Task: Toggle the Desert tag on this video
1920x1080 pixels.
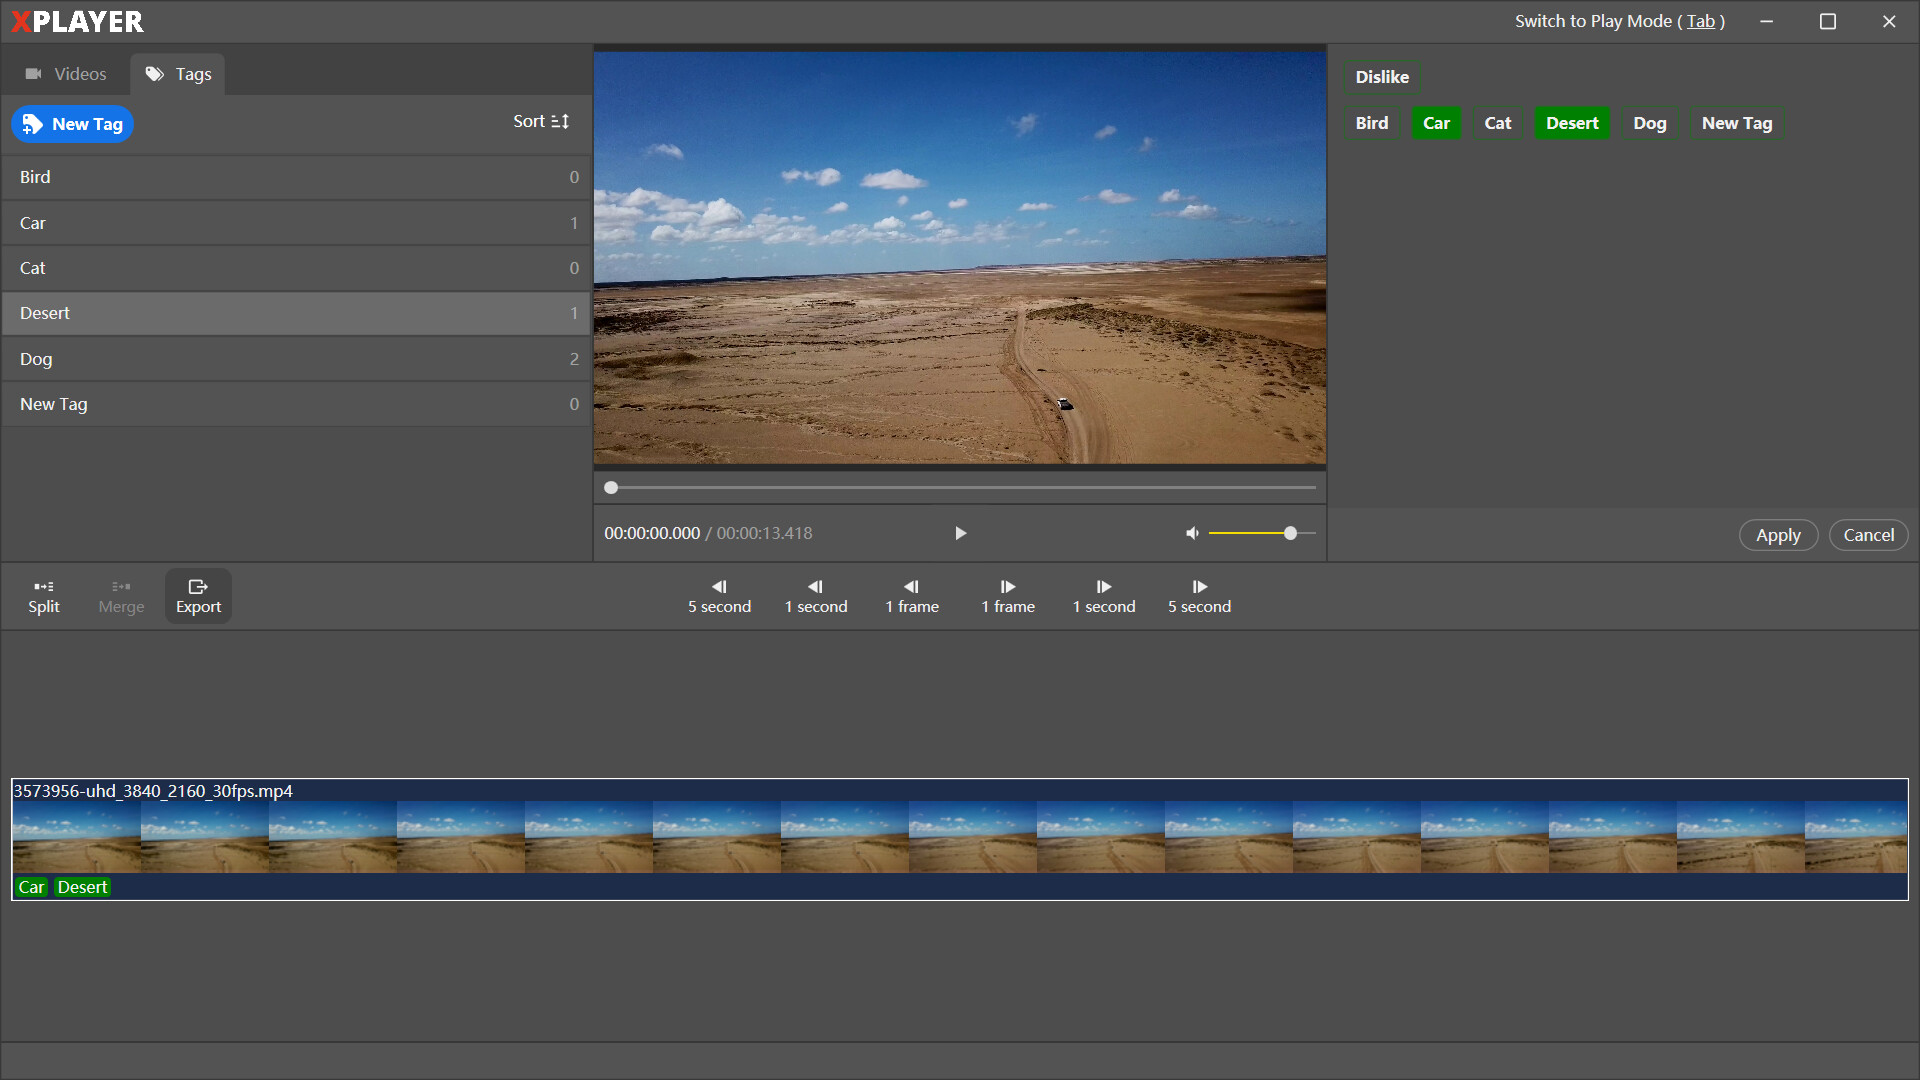Action: [x=1572, y=123]
